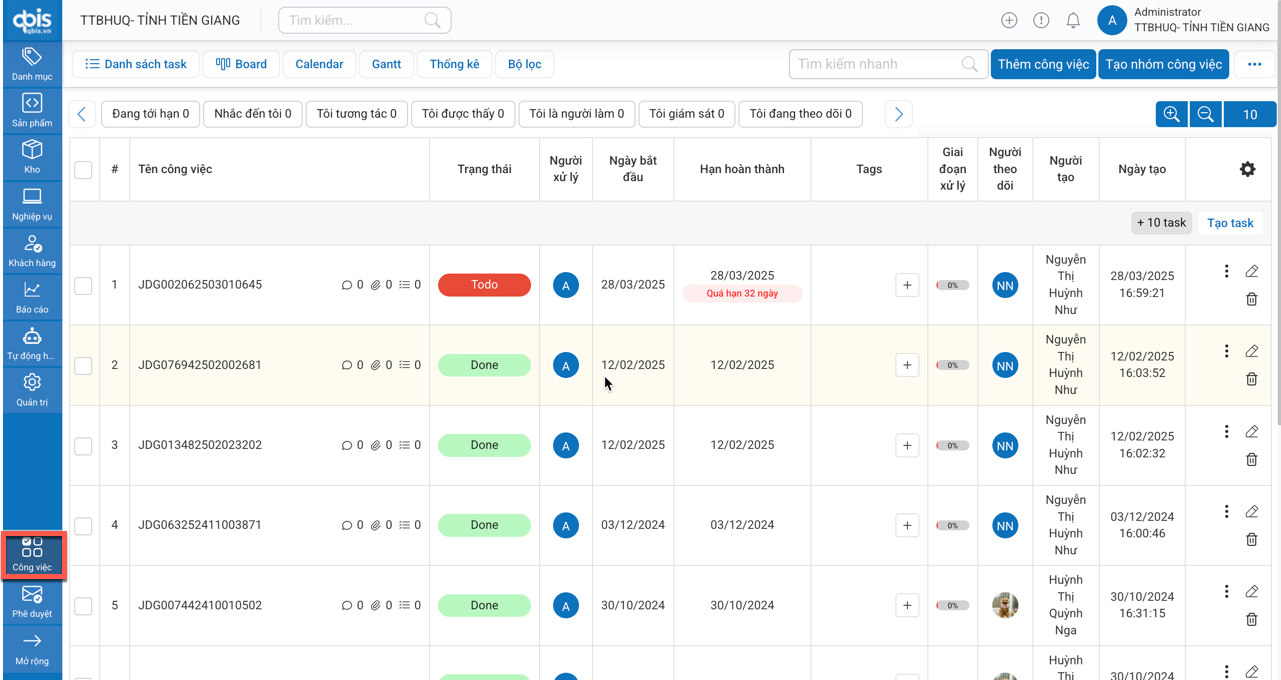Open the Công việc tasks section
Screen dimensions: 1281x680
point(32,554)
